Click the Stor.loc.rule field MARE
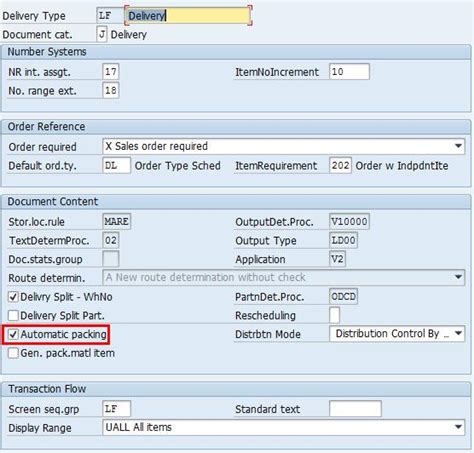This screenshot has height=453, width=474. 117,221
